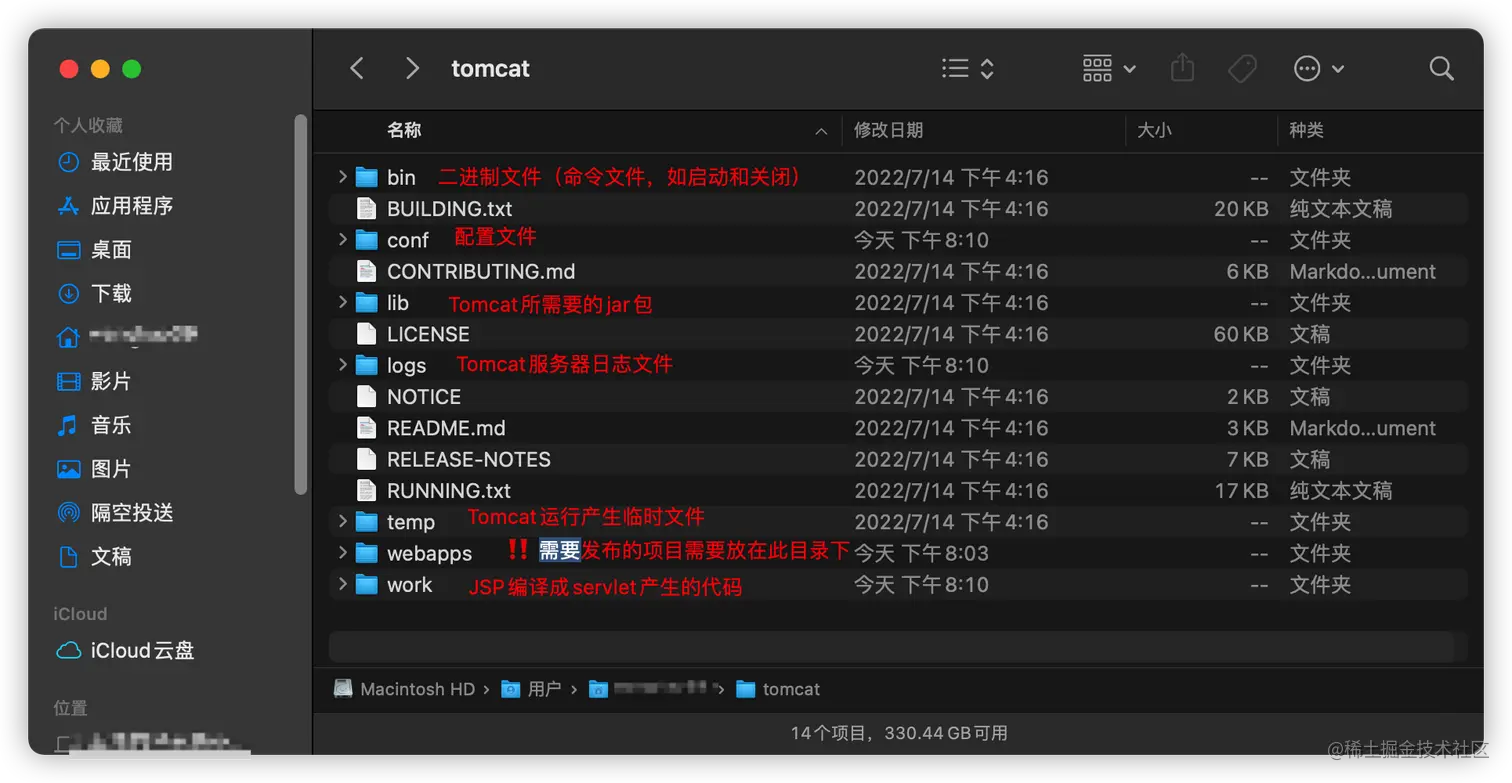Viewport: 1512px width, 783px height.
Task: Sort by the 大小 column header
Action: pos(1154,130)
